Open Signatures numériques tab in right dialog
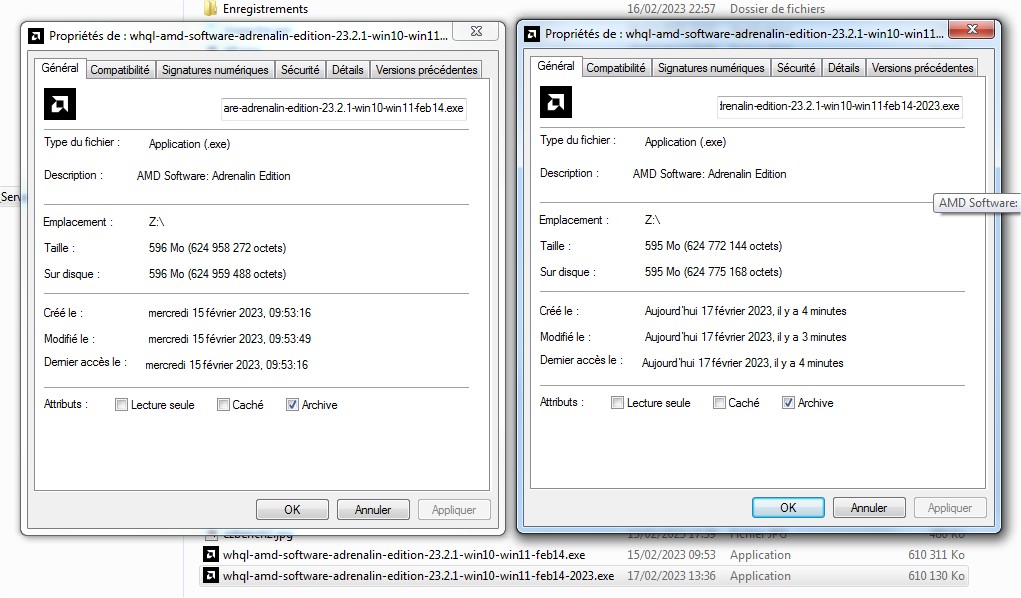 coord(711,68)
